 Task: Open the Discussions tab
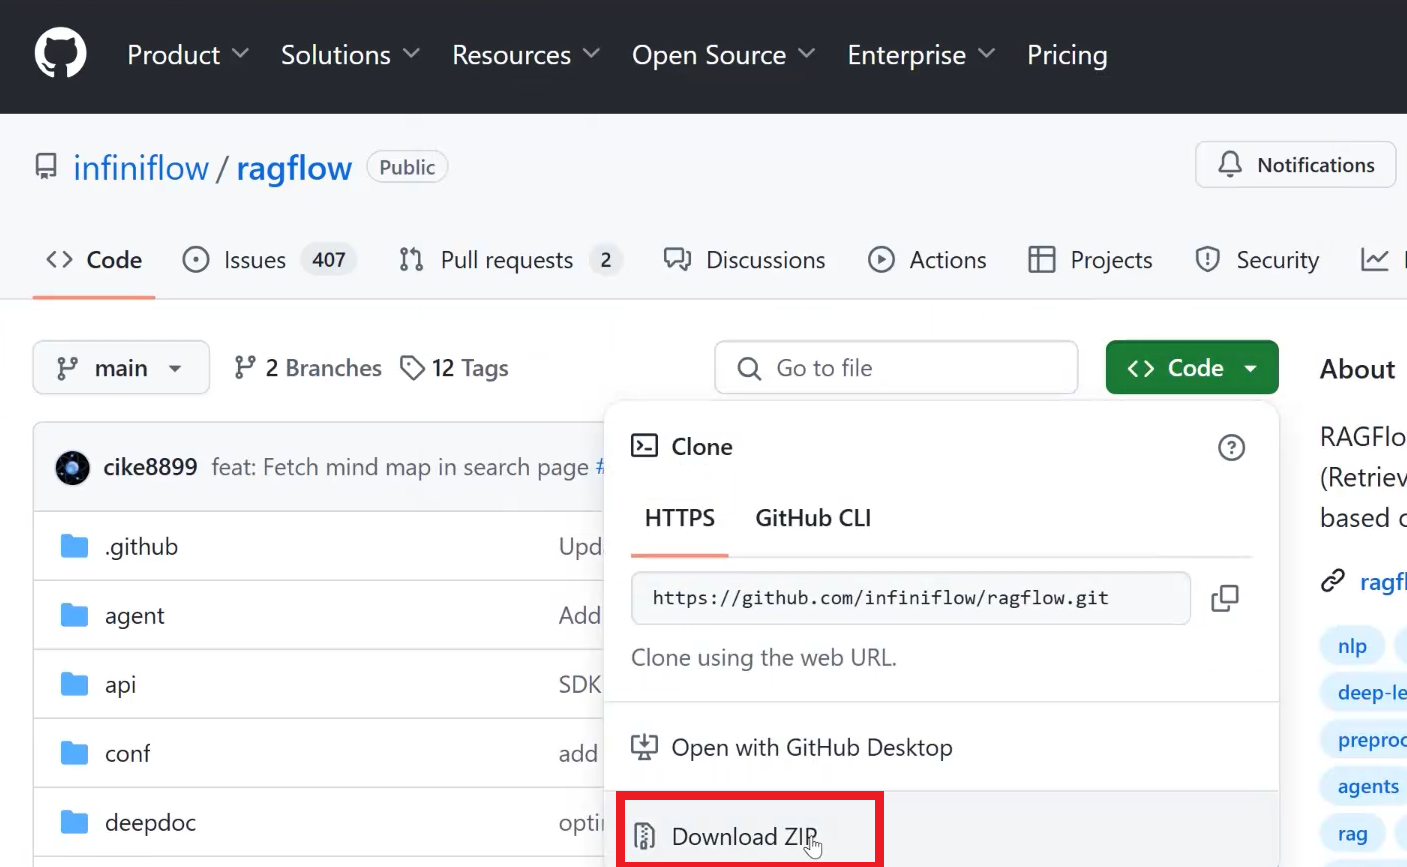[745, 260]
